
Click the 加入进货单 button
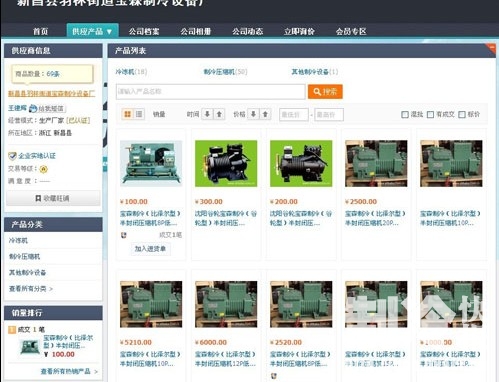click(x=150, y=249)
